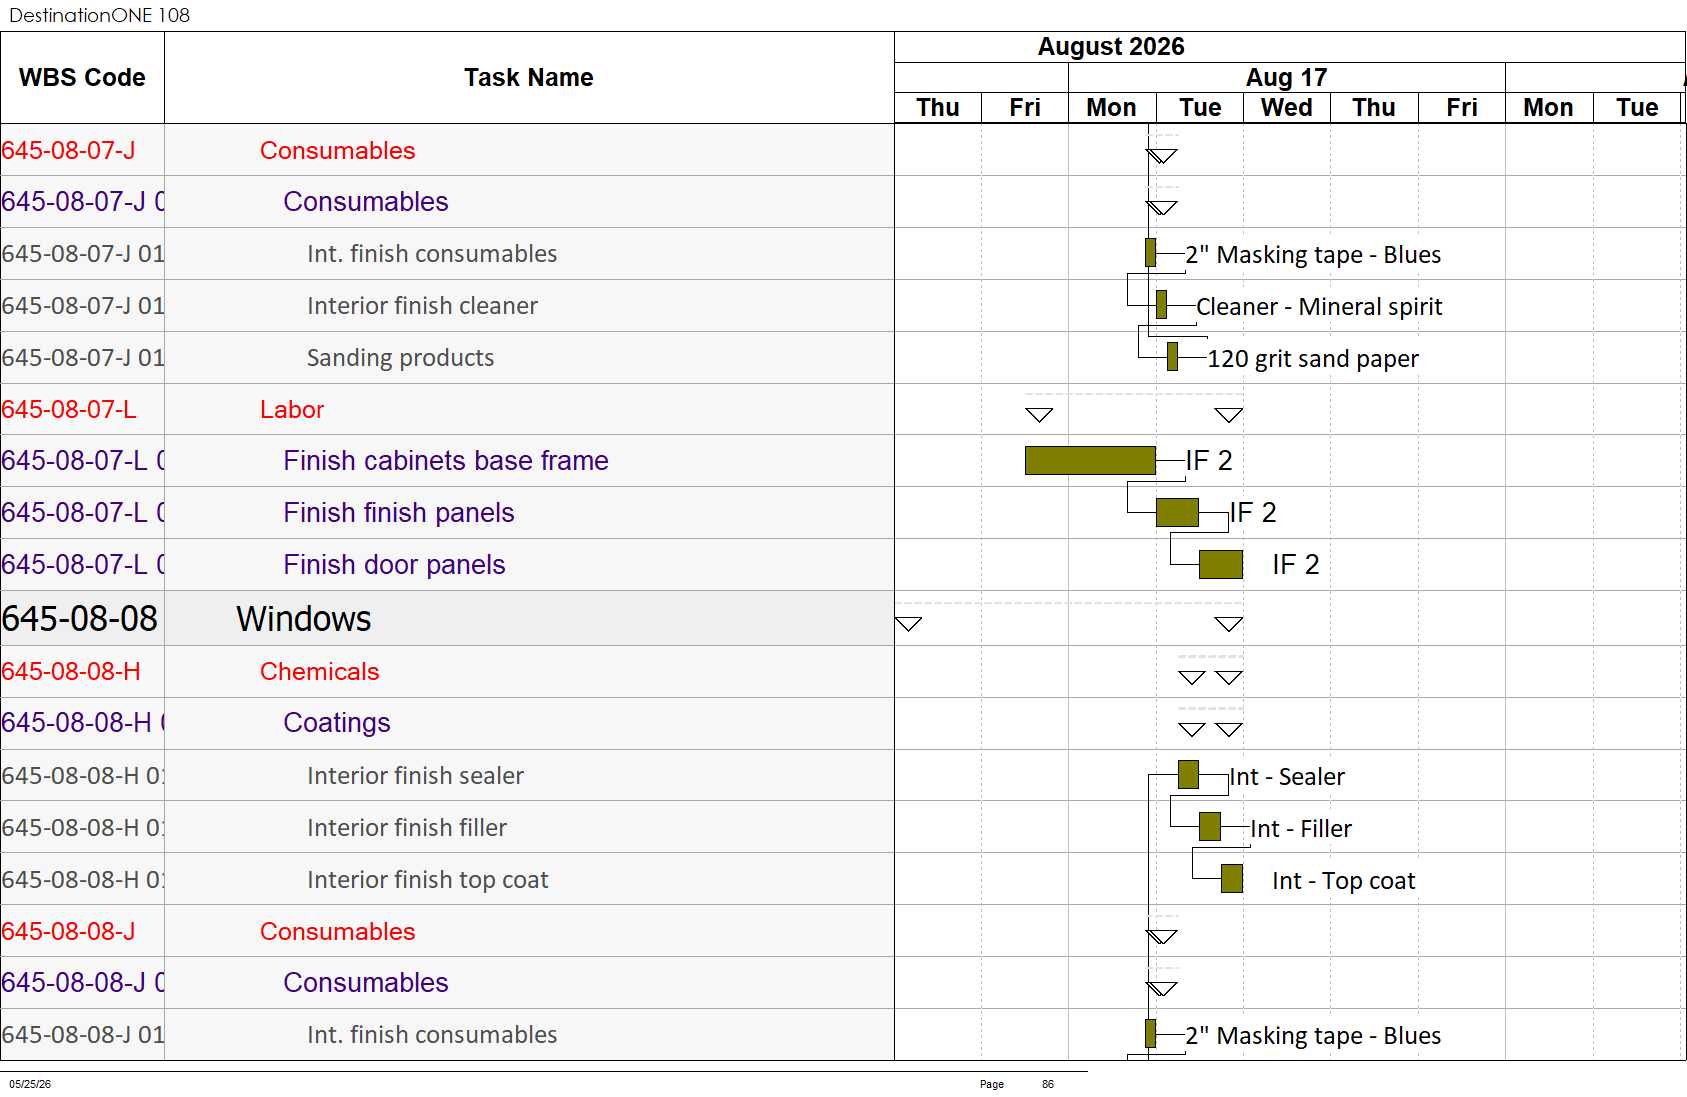
Task: Select the red 'Labor' task name
Action: click(x=292, y=410)
